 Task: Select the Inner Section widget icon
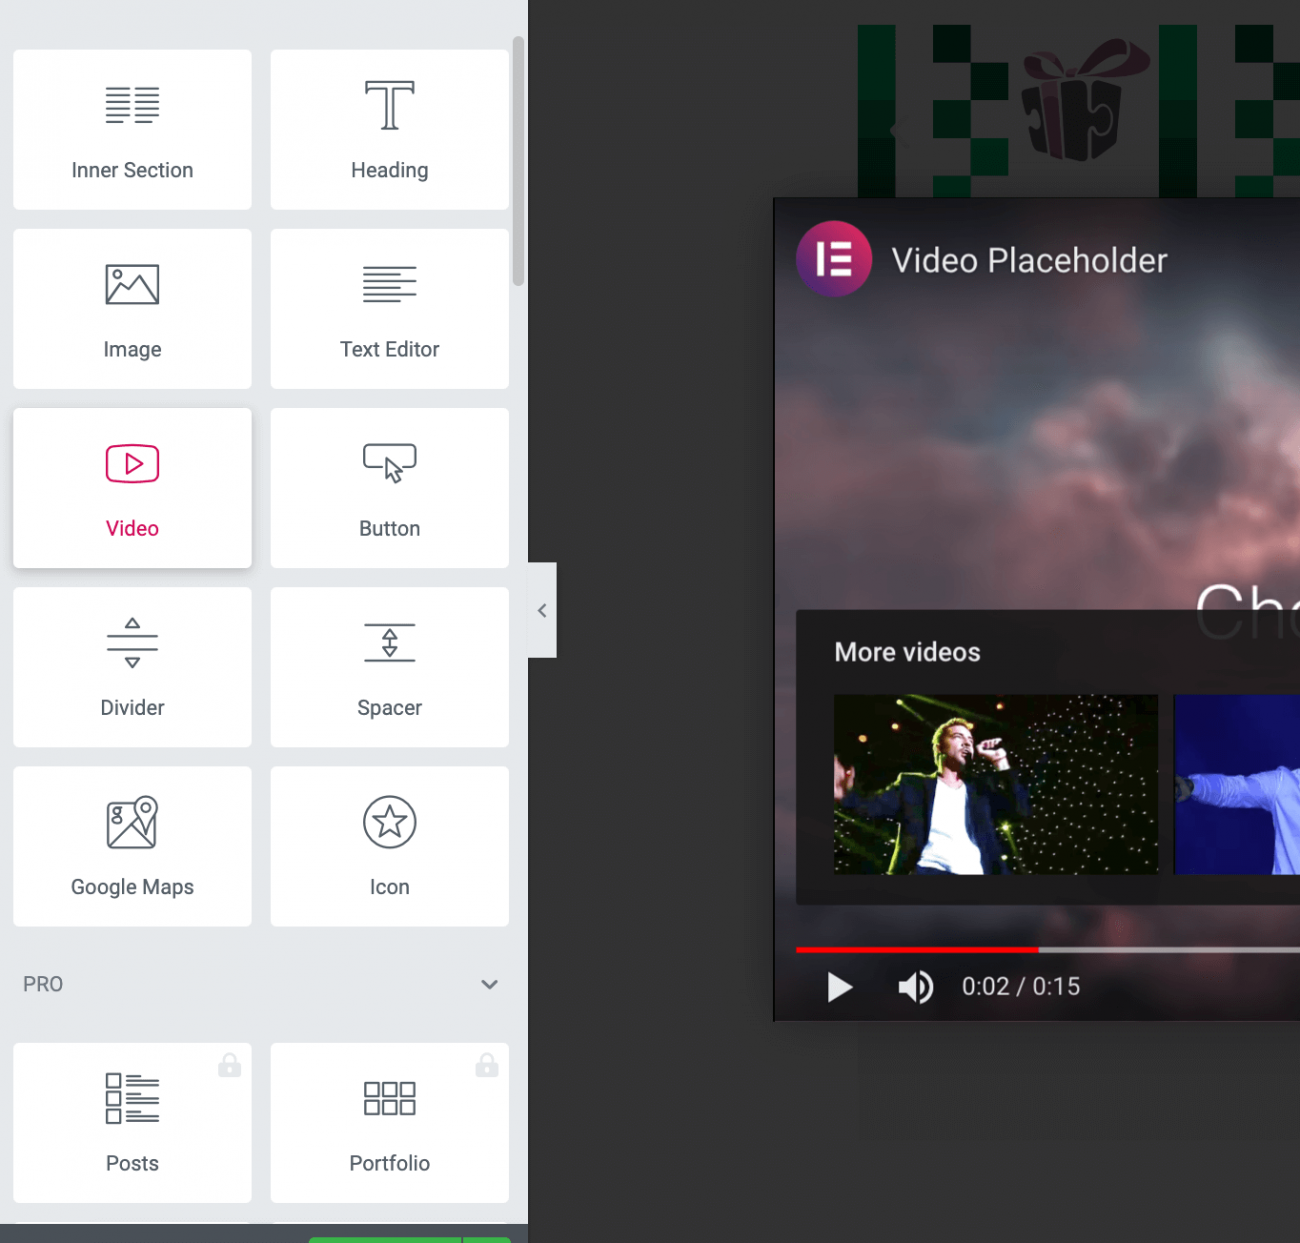click(x=132, y=106)
